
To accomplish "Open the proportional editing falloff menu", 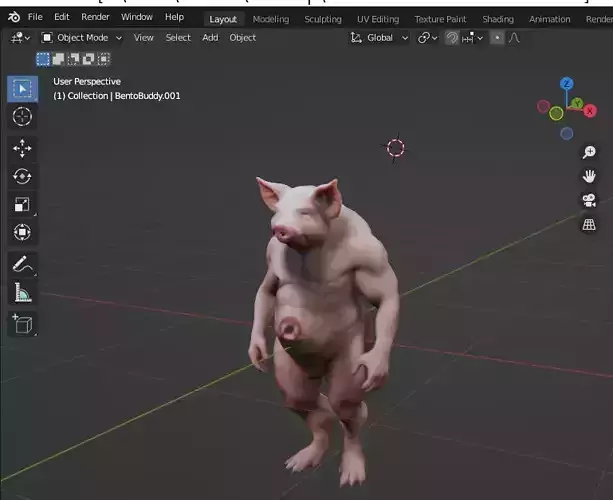I will click(x=514, y=38).
